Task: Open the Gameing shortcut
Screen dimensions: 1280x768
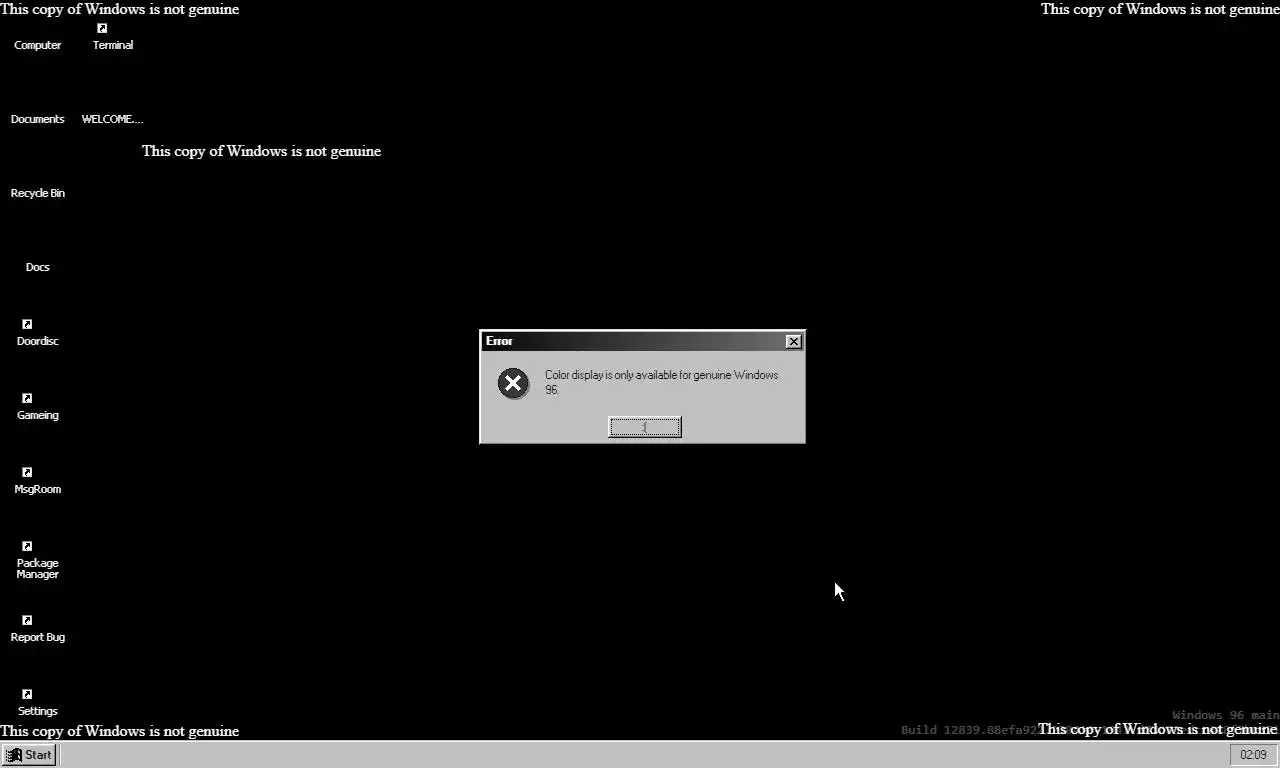Action: pos(37,406)
